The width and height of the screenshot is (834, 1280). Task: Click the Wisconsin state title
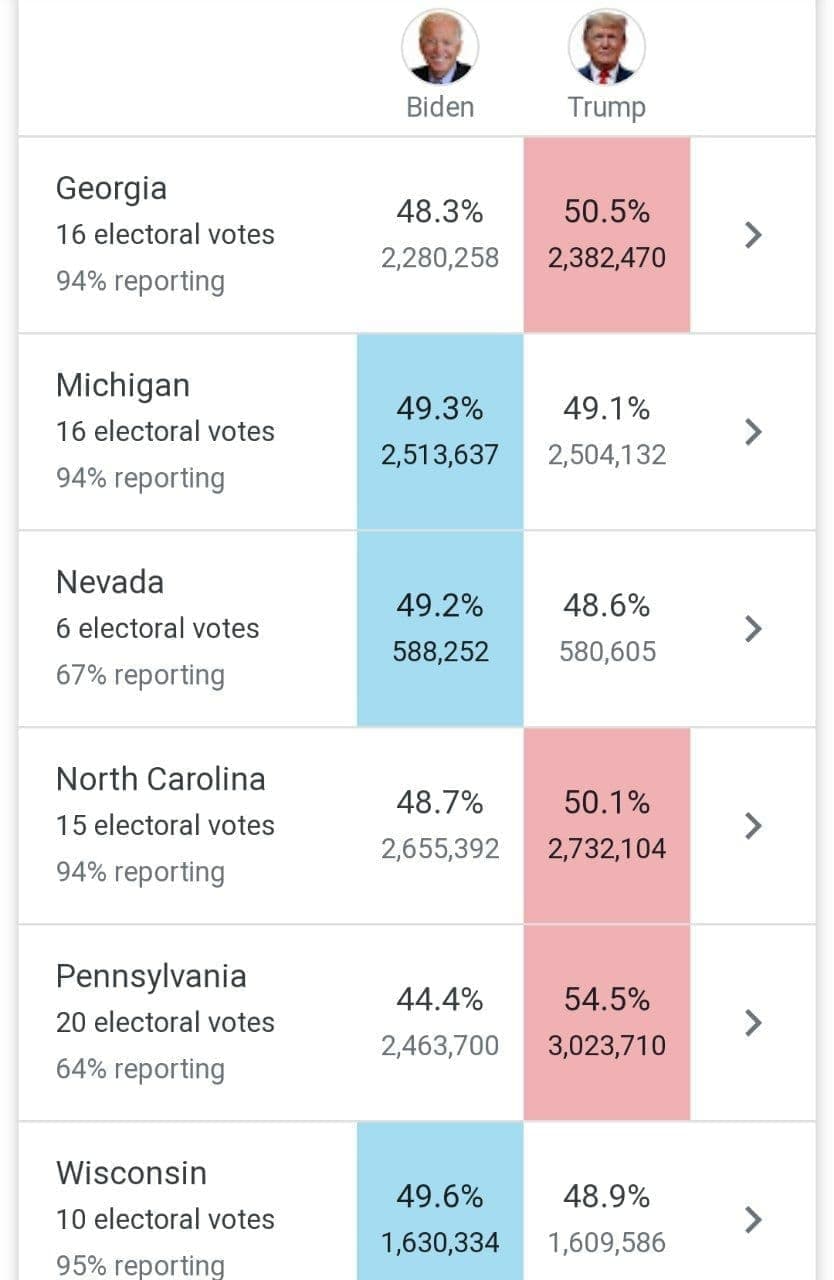coord(131,1173)
